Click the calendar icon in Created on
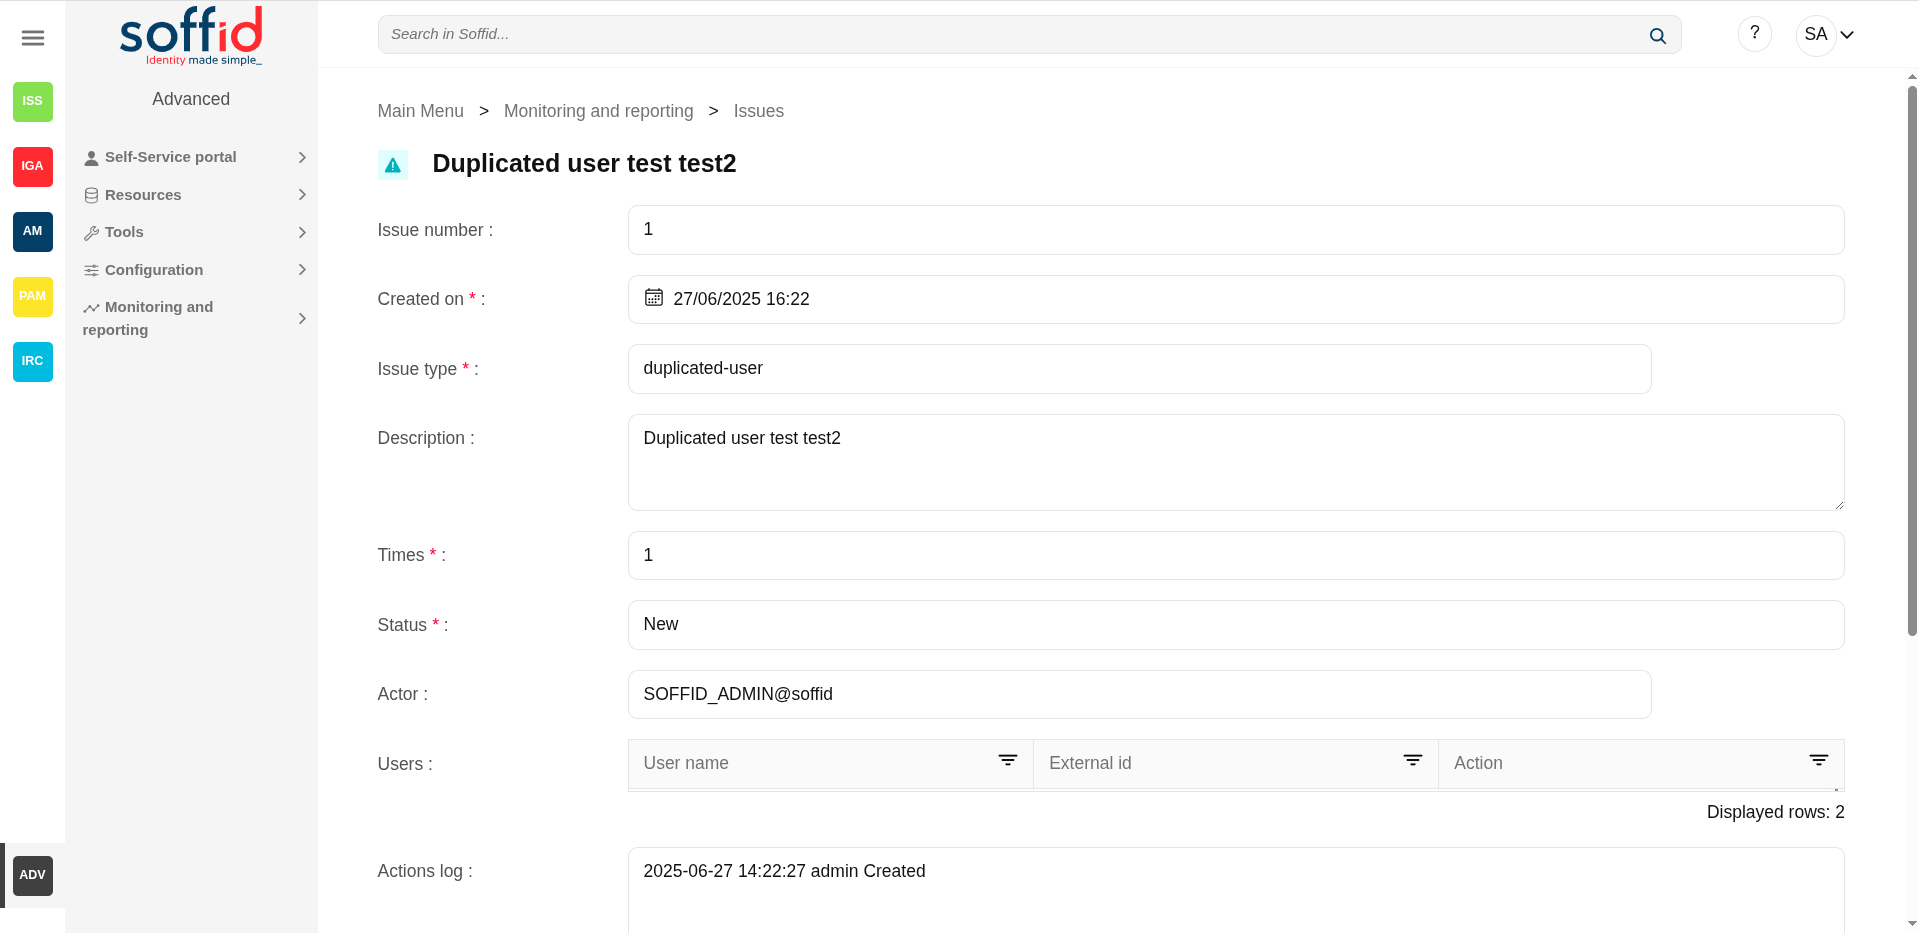Screen dimensions: 1919x933 [654, 298]
